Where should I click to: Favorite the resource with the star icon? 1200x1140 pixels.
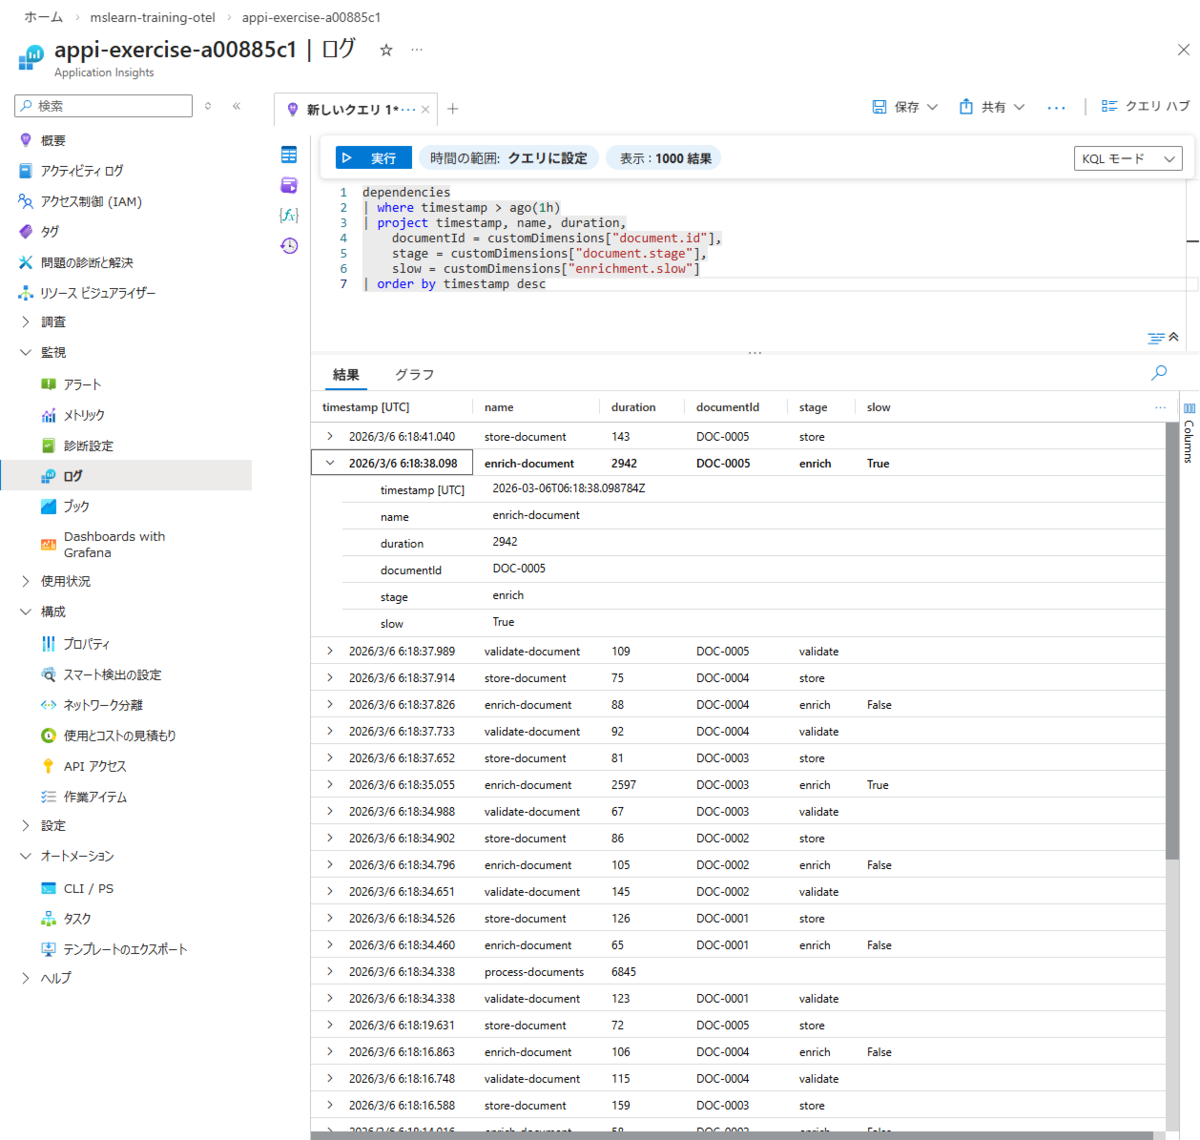[x=386, y=50]
